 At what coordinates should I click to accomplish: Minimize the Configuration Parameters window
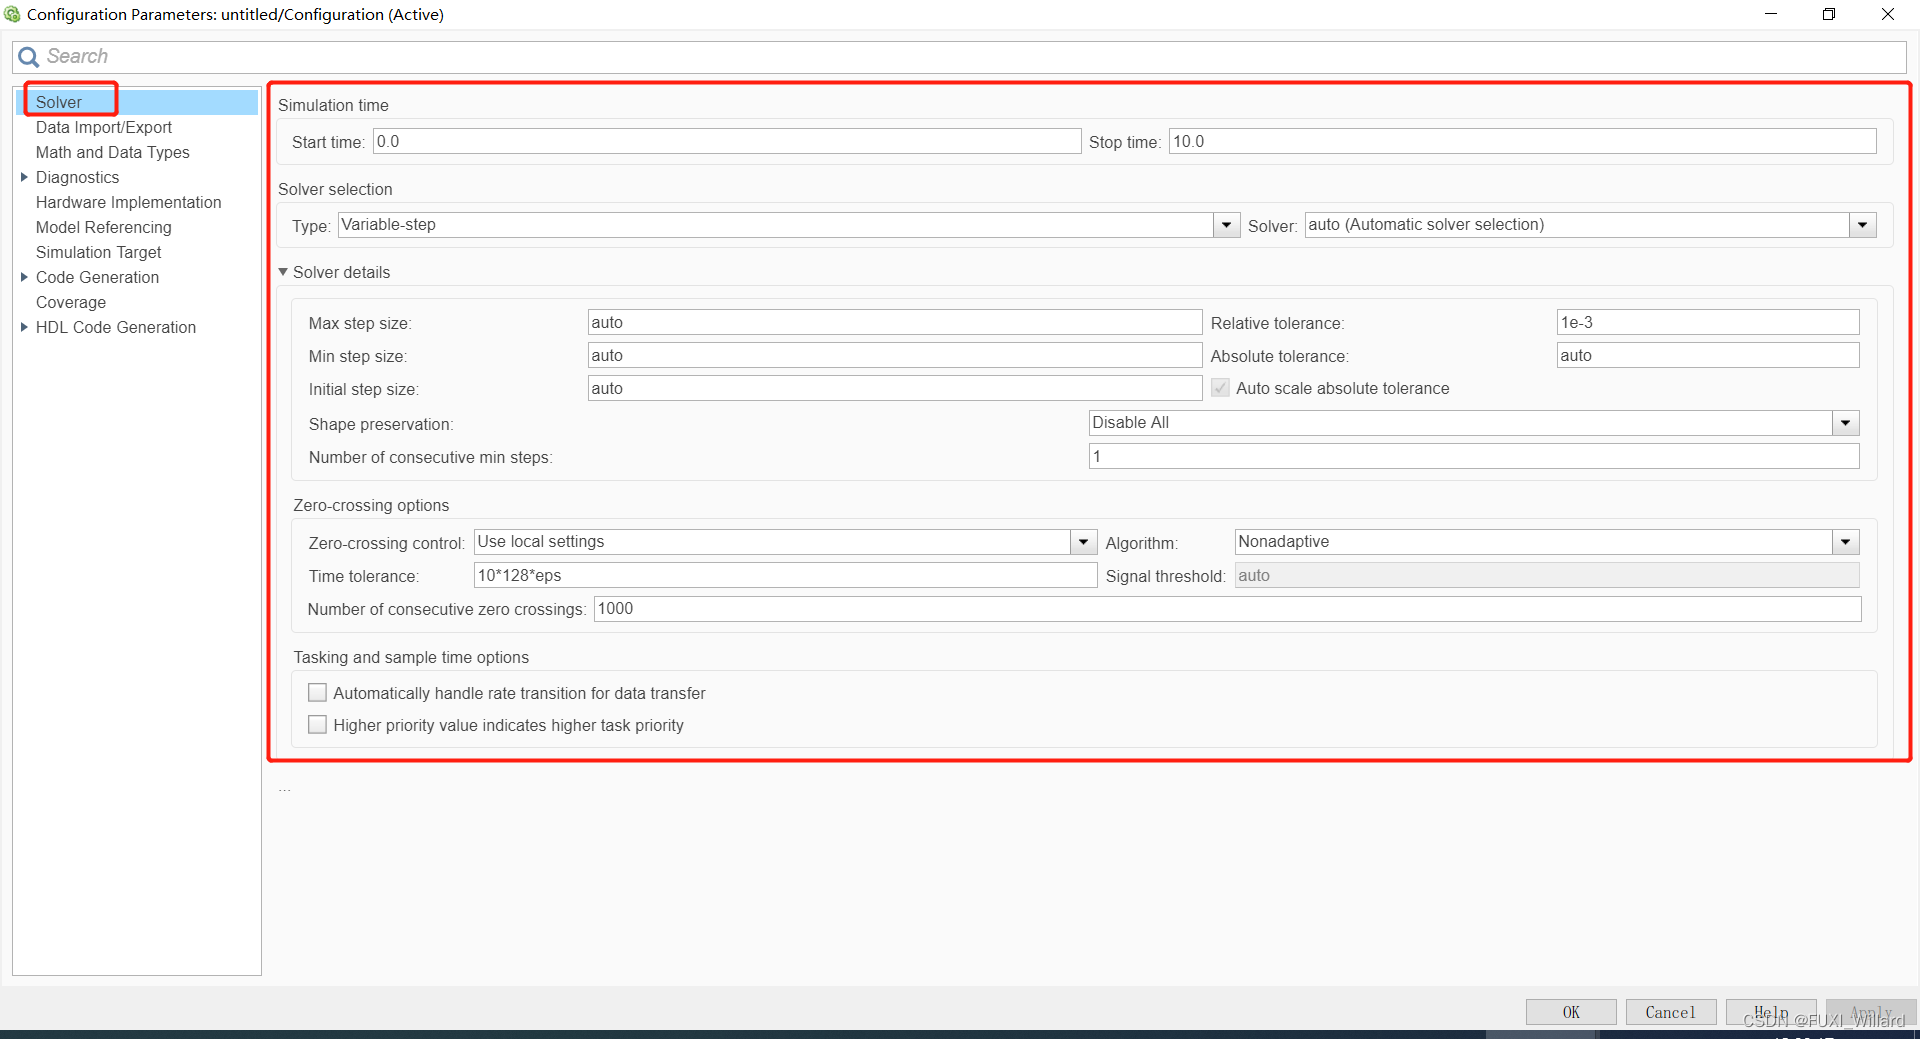point(1771,14)
